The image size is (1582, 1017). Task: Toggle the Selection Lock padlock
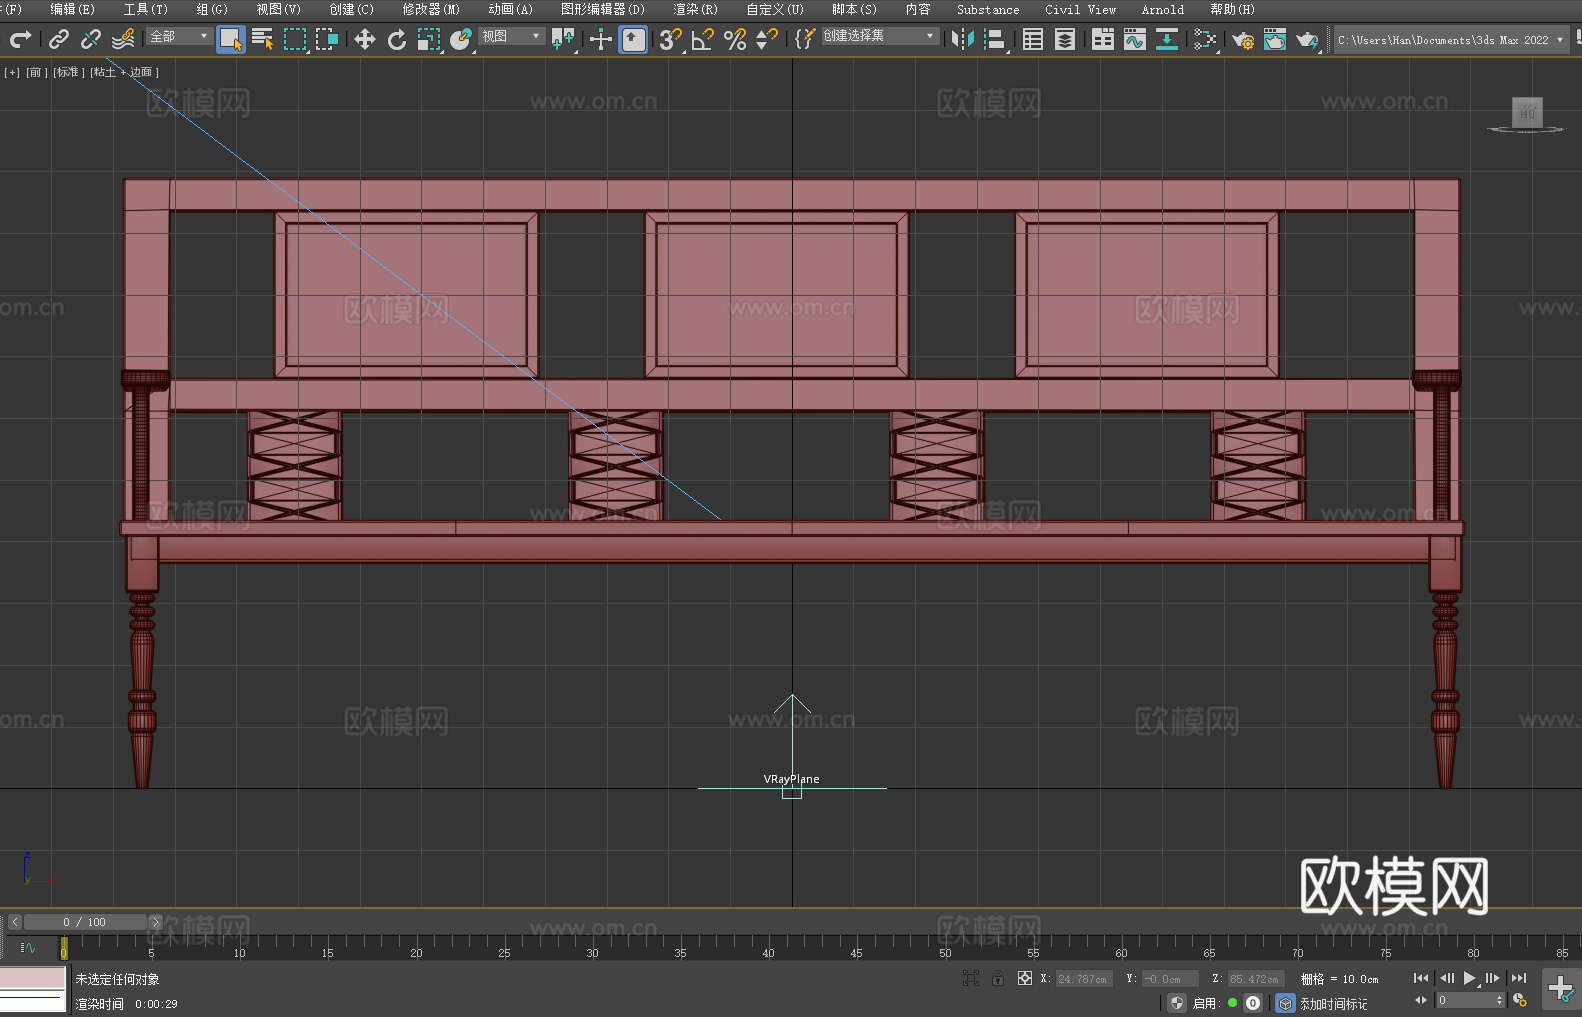998,978
